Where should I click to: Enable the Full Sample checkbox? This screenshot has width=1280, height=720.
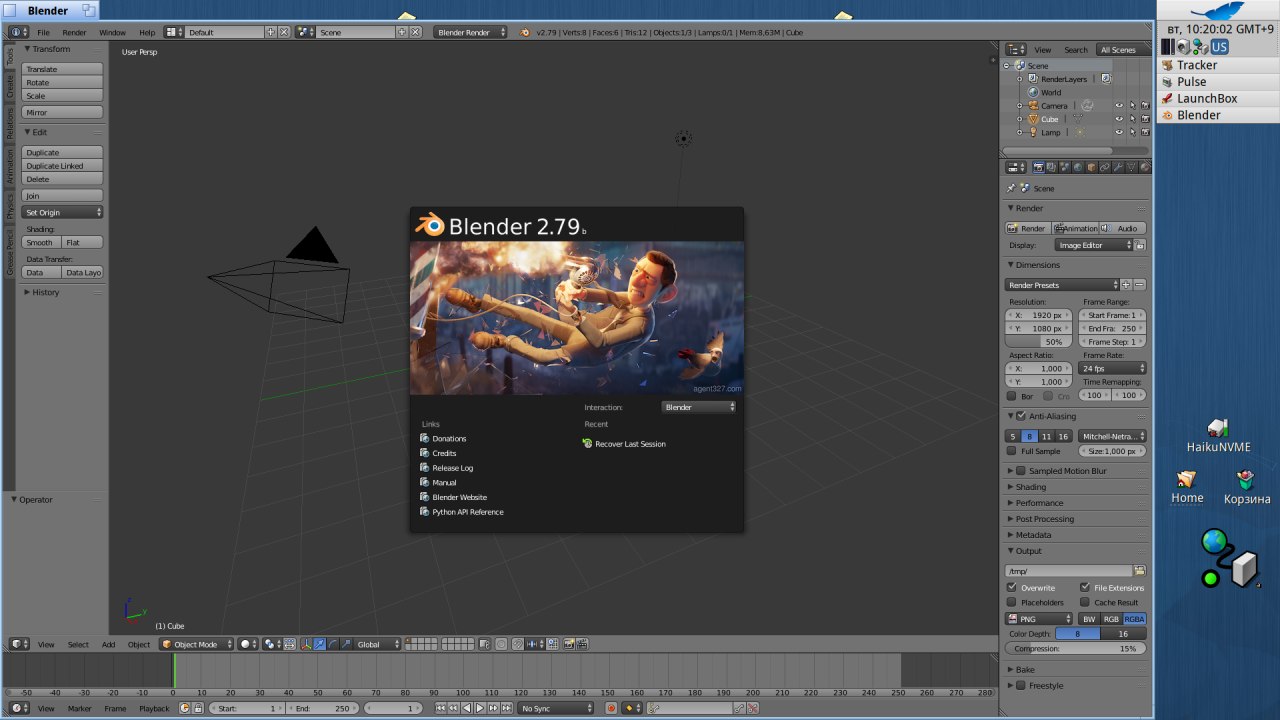(1012, 451)
